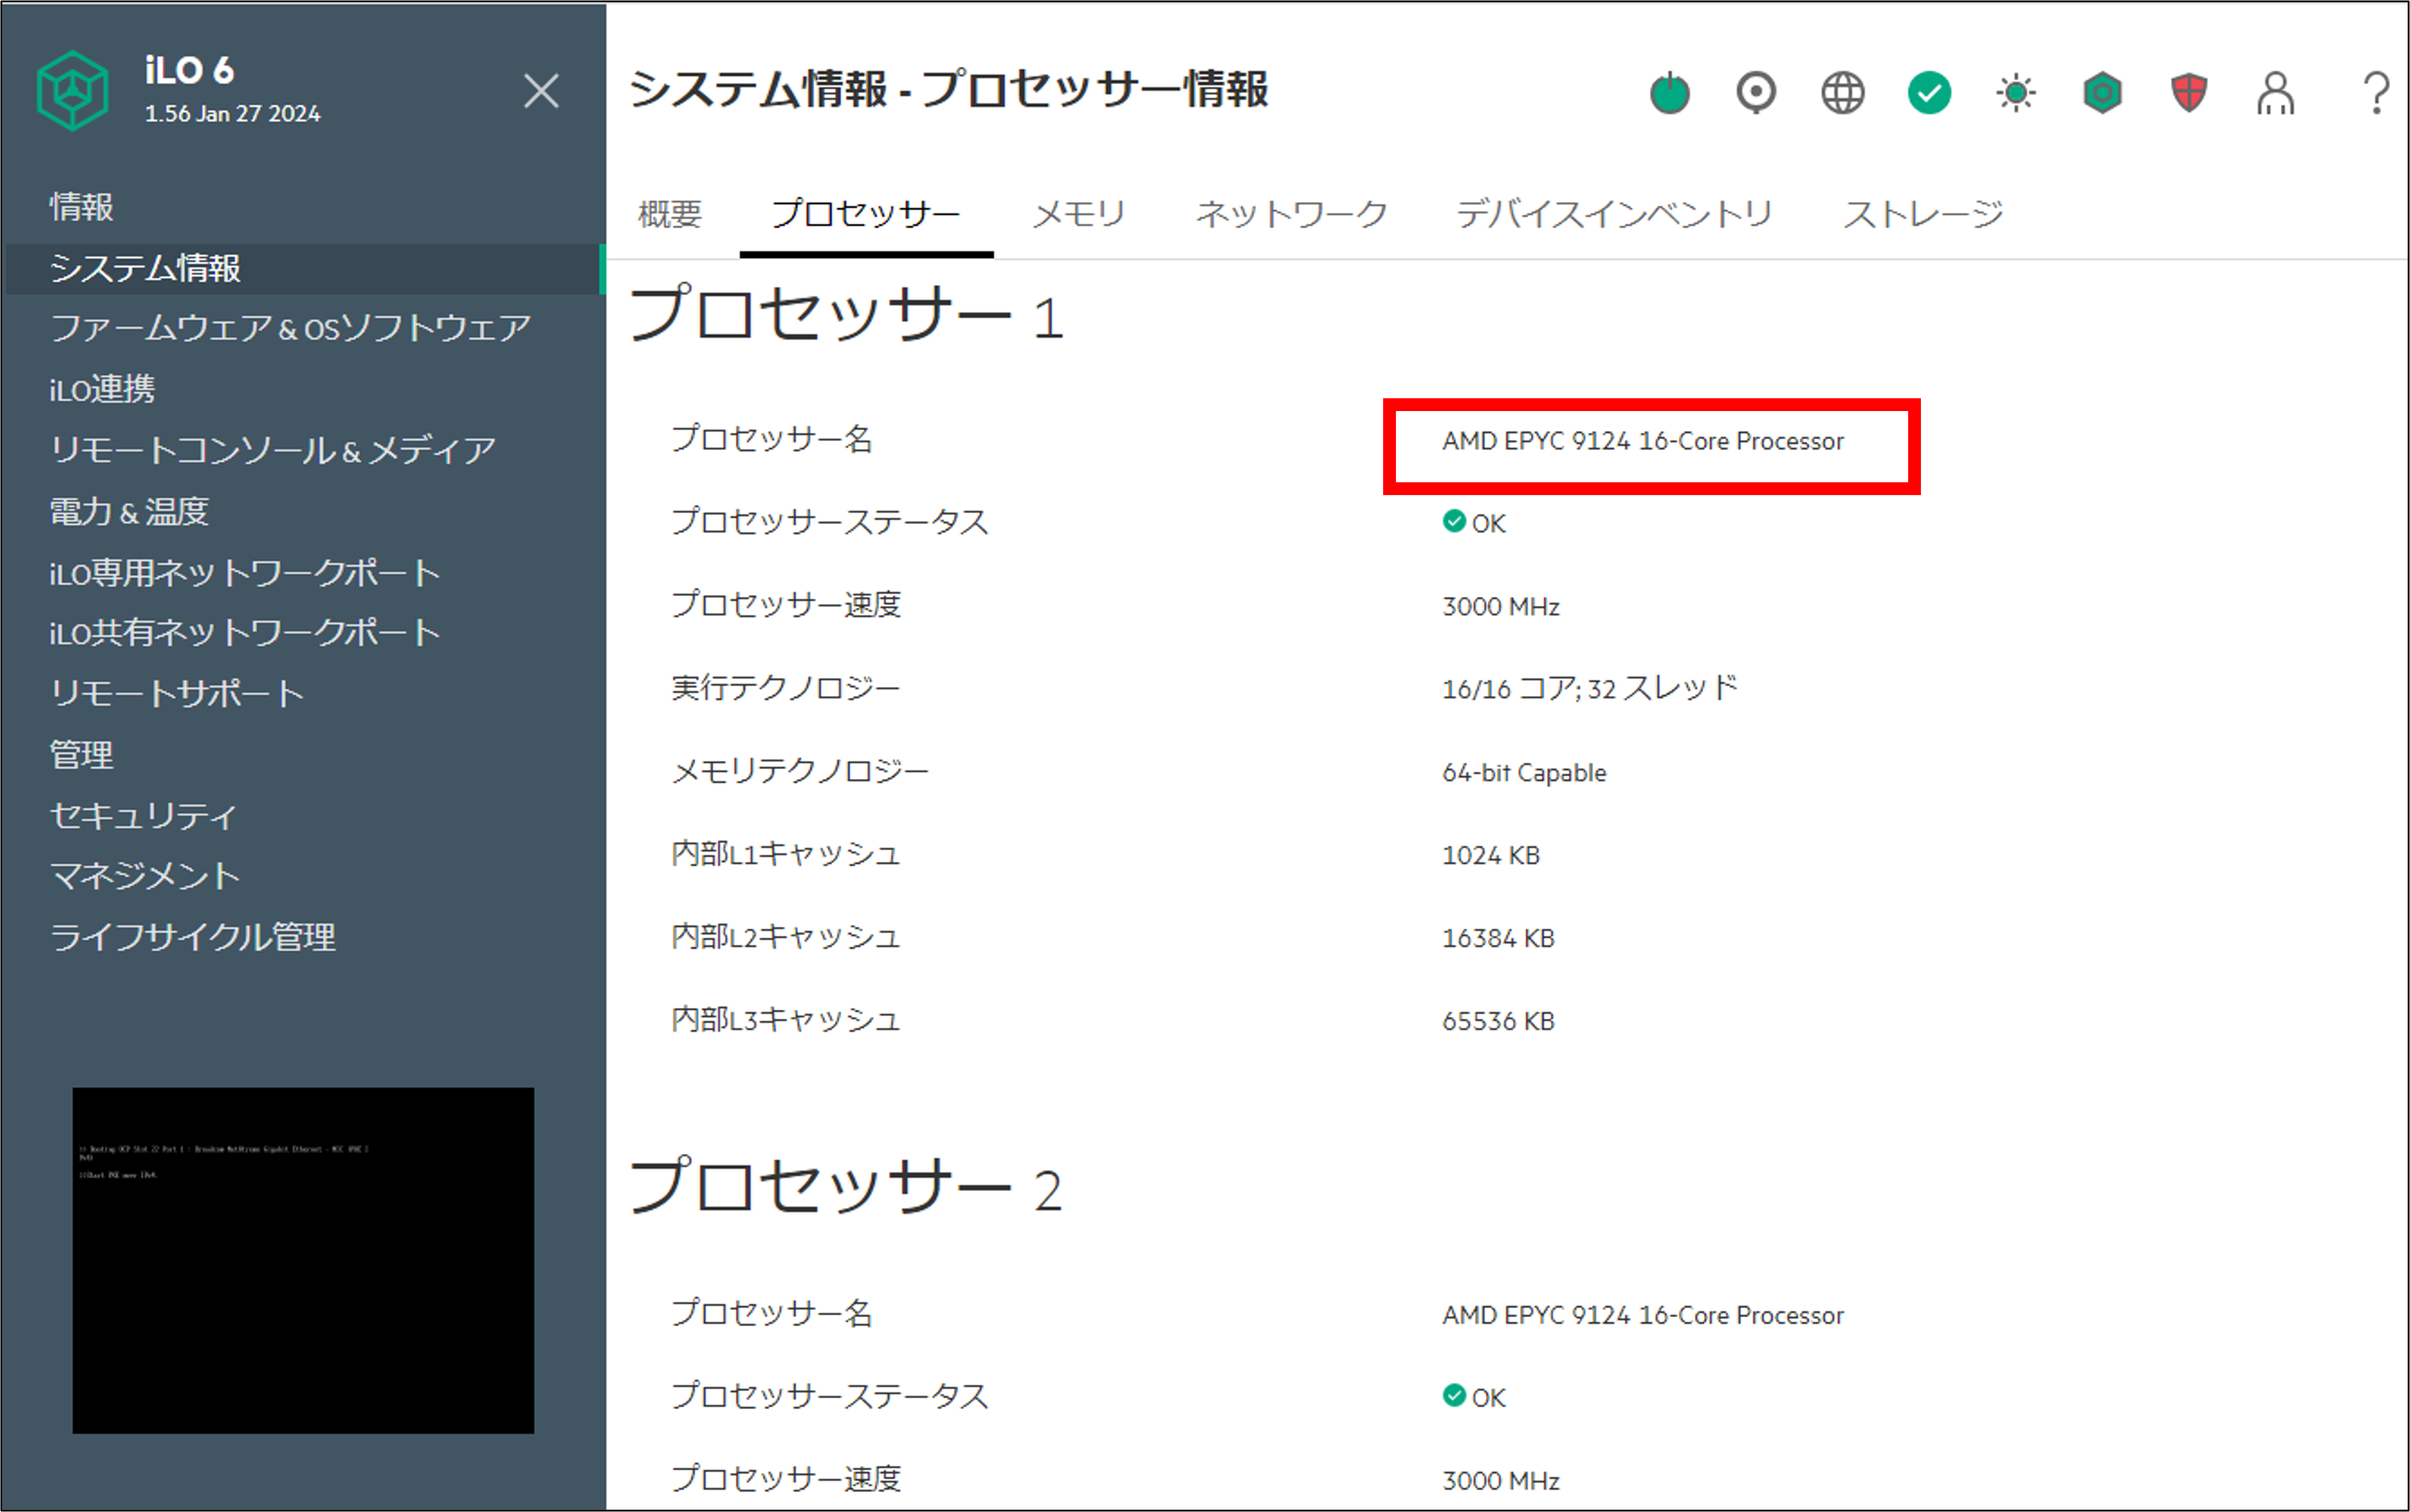Open iLO共有ネットワークポート menu item
Image resolution: width=2410 pixels, height=1512 pixels.
pos(245,632)
